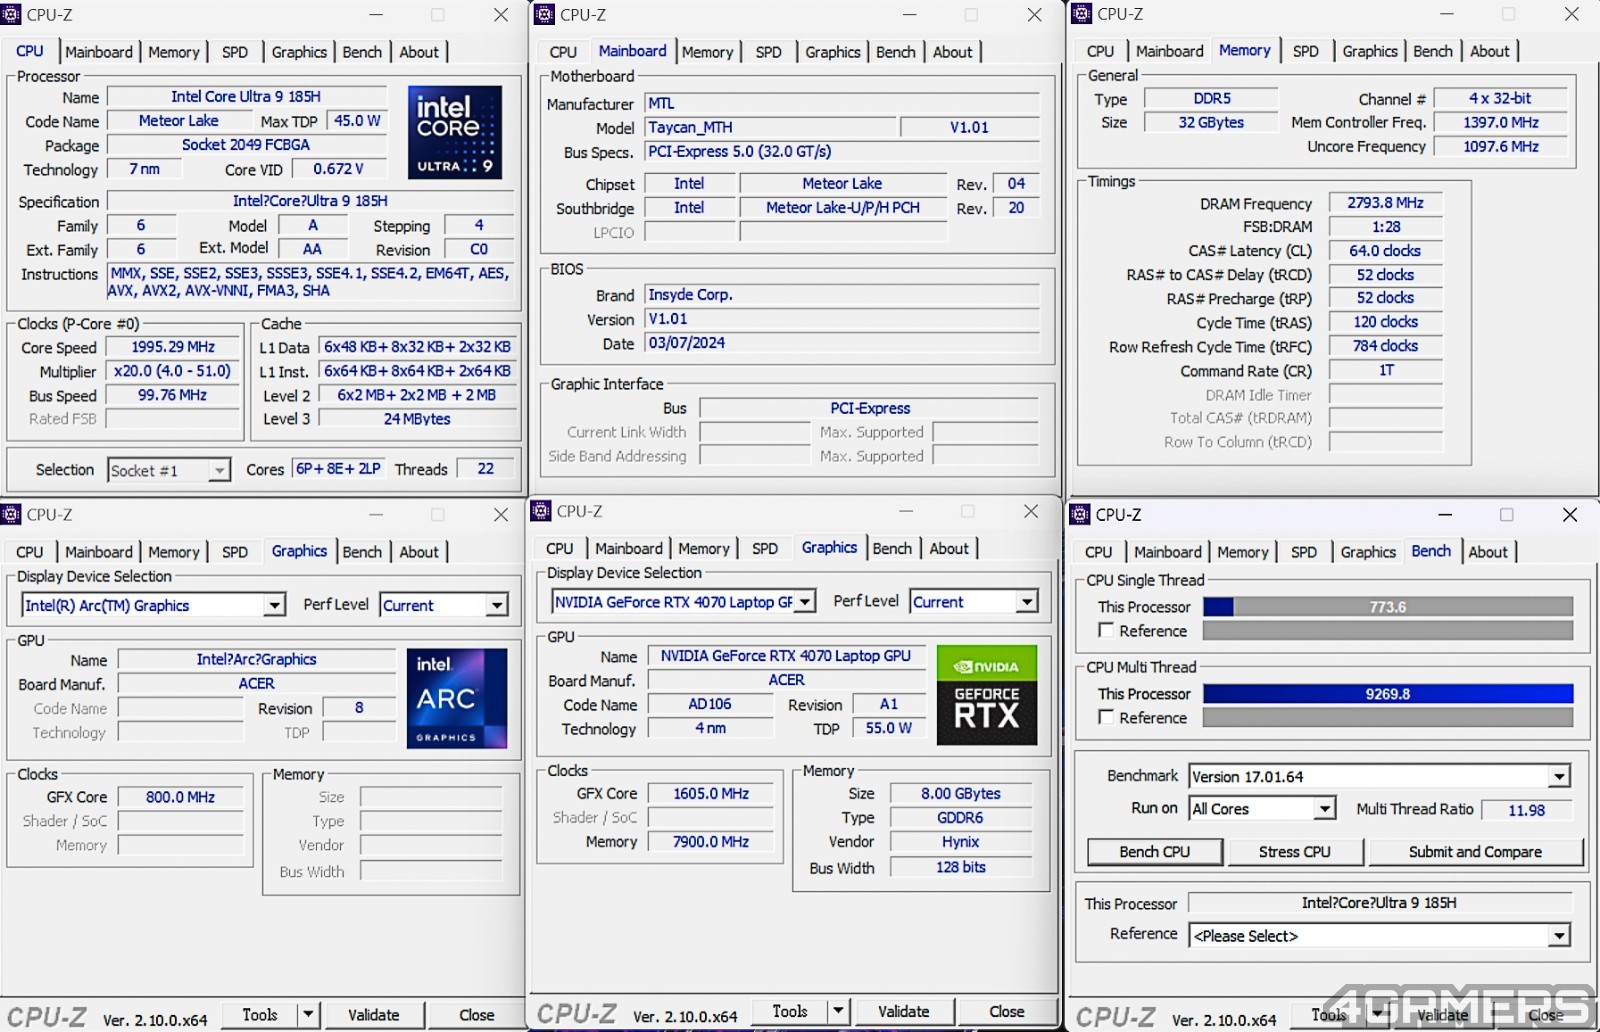
Task: Open the Reference Please Select dropdown
Action: click(1559, 936)
